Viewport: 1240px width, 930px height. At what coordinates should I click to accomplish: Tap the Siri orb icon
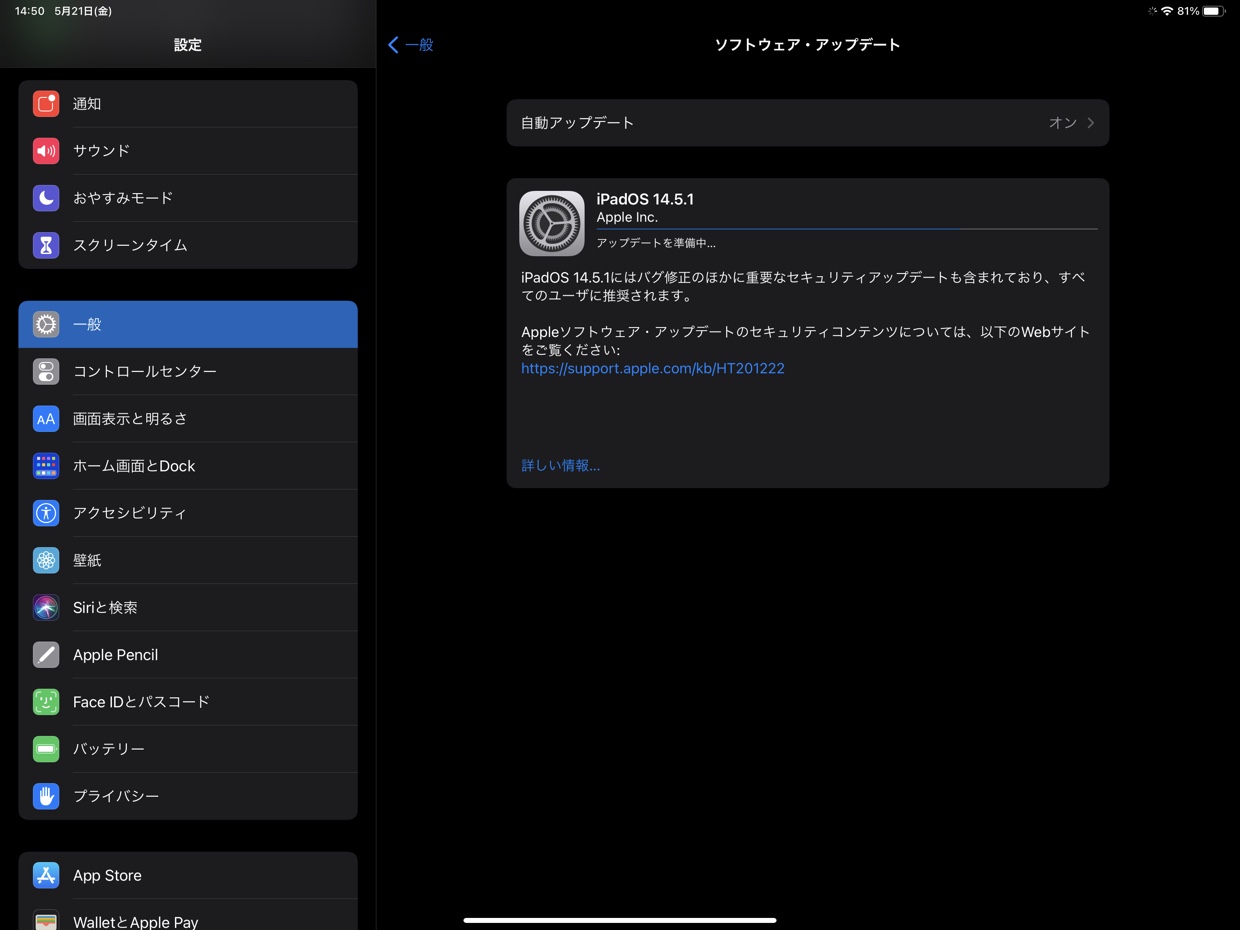[46, 607]
